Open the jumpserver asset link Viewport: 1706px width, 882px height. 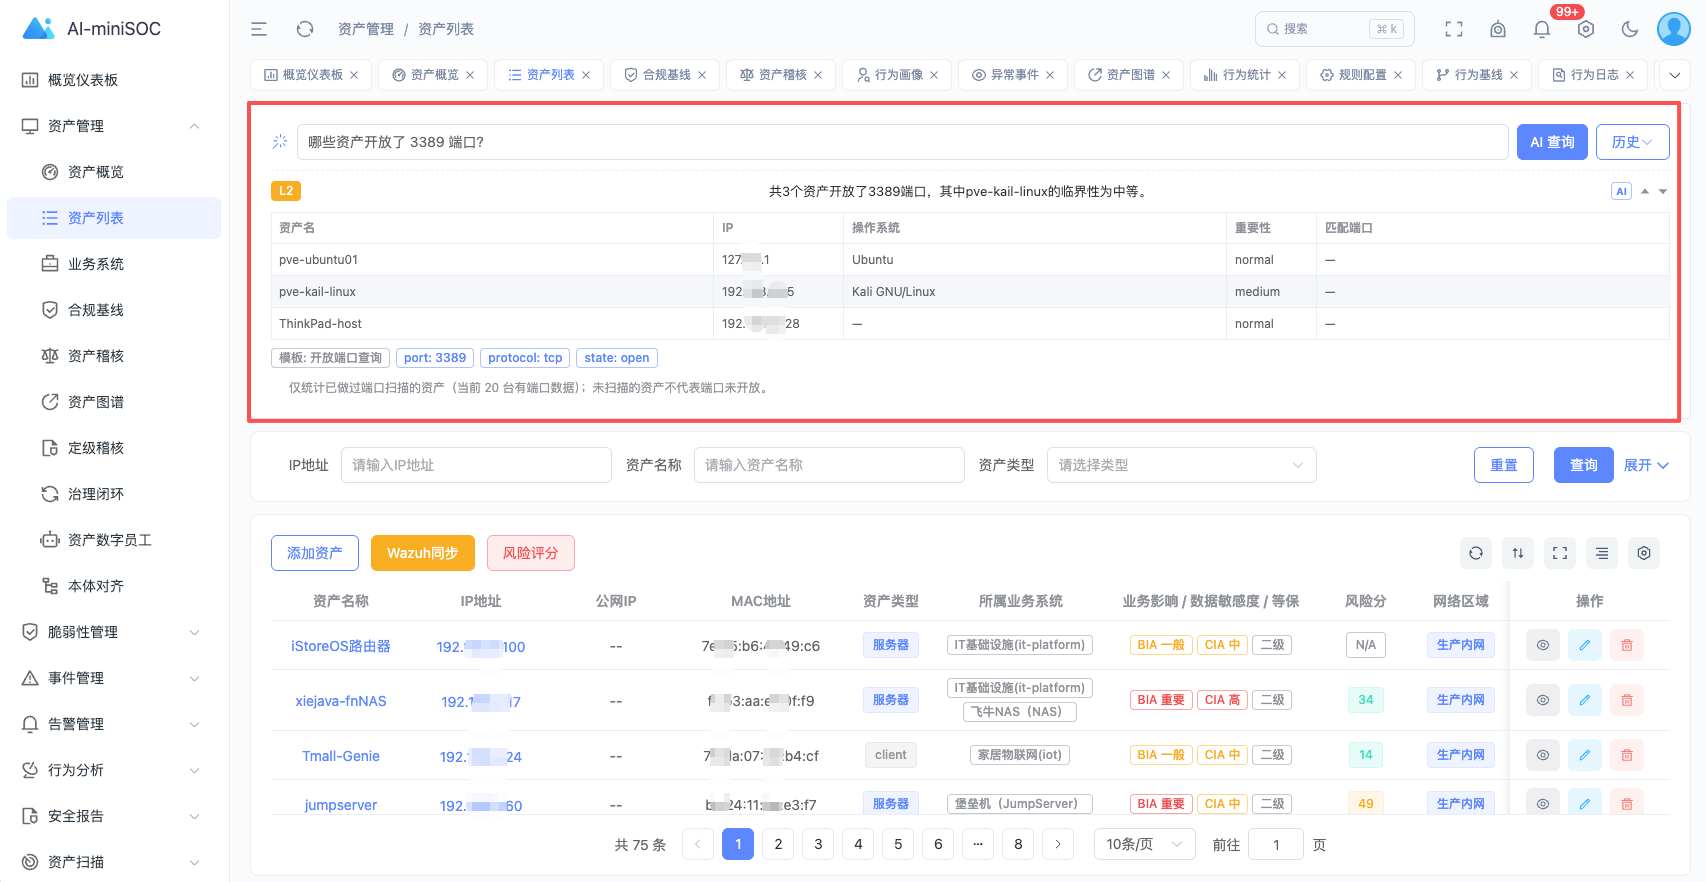coord(341,805)
